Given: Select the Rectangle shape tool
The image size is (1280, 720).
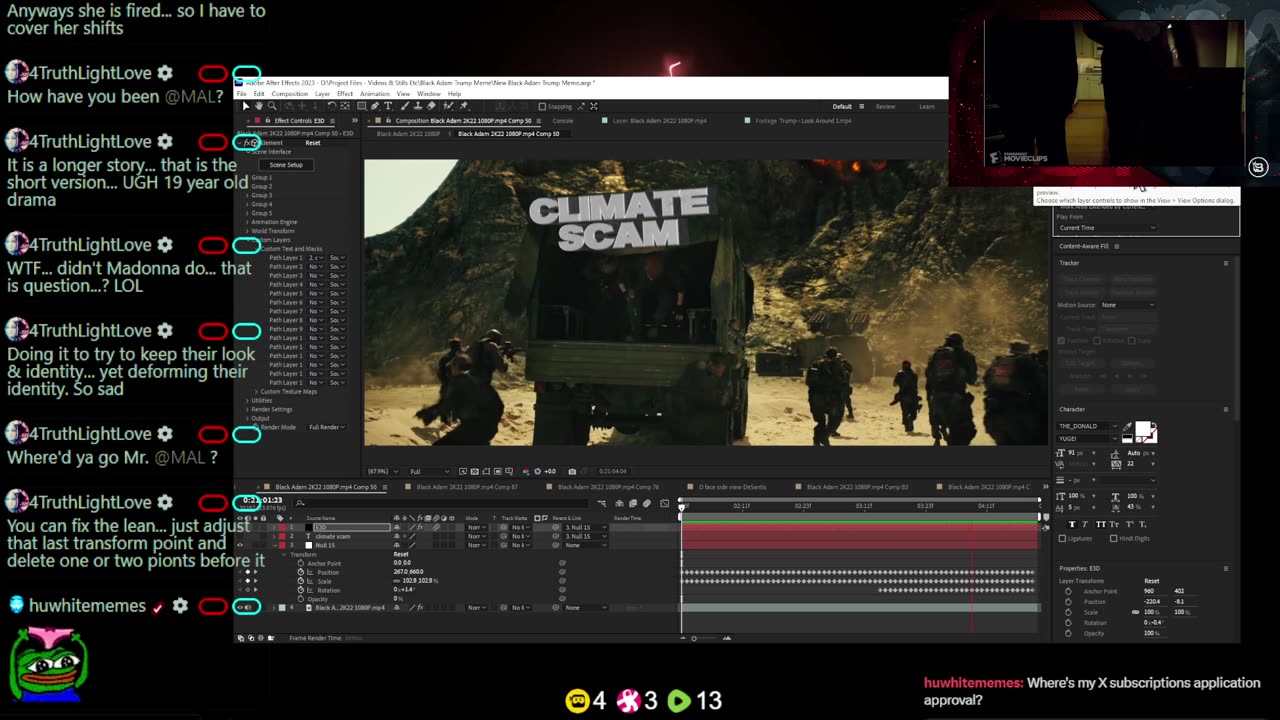Looking at the screenshot, I should coord(362,106).
